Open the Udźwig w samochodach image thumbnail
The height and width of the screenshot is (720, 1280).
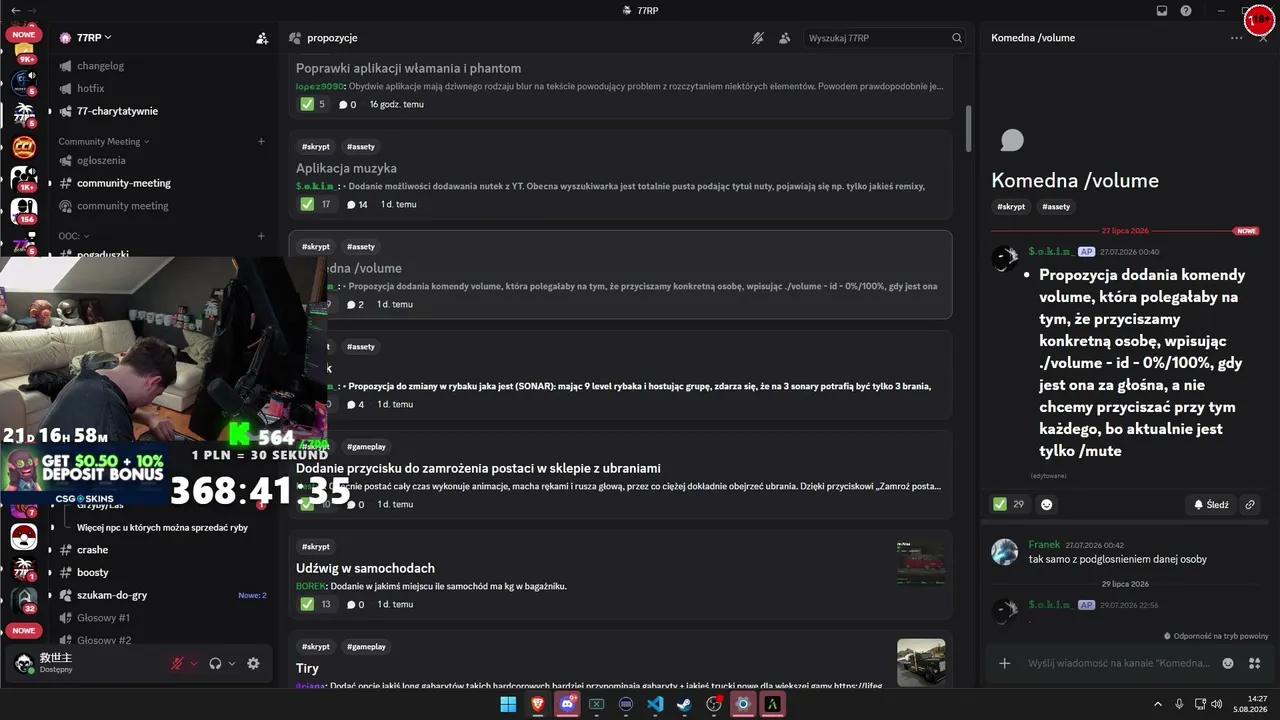921,563
